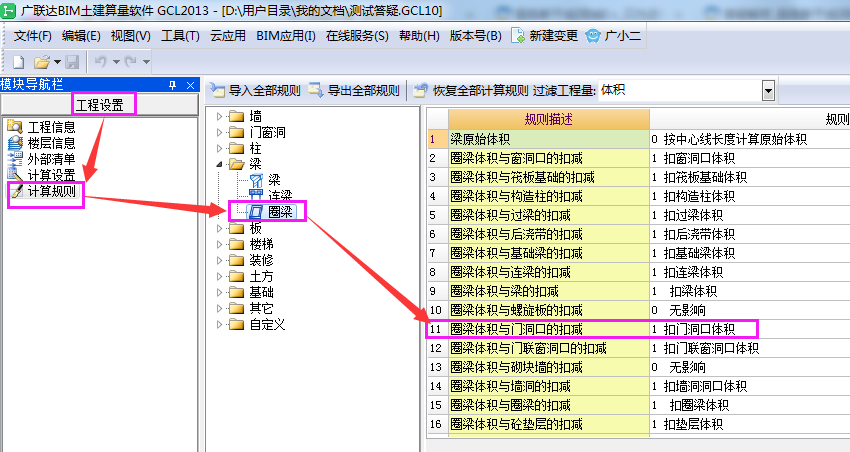
Task: Click the New file icon in toolbar
Action: point(18,62)
